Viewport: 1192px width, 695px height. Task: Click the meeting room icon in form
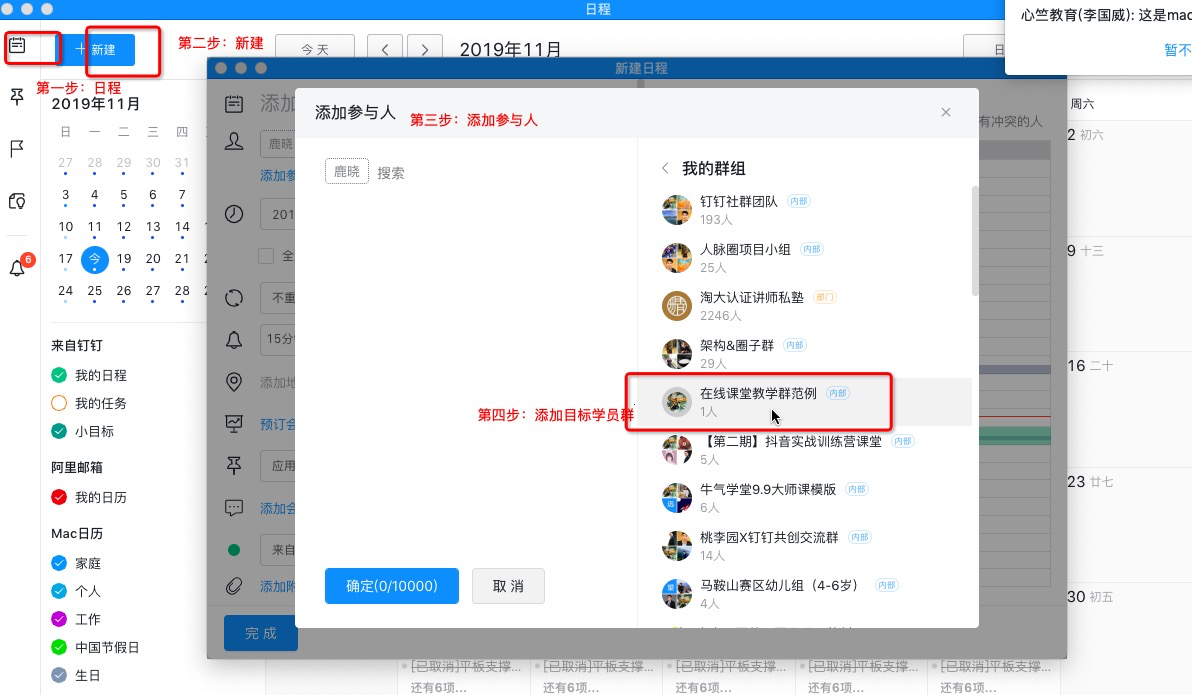234,424
